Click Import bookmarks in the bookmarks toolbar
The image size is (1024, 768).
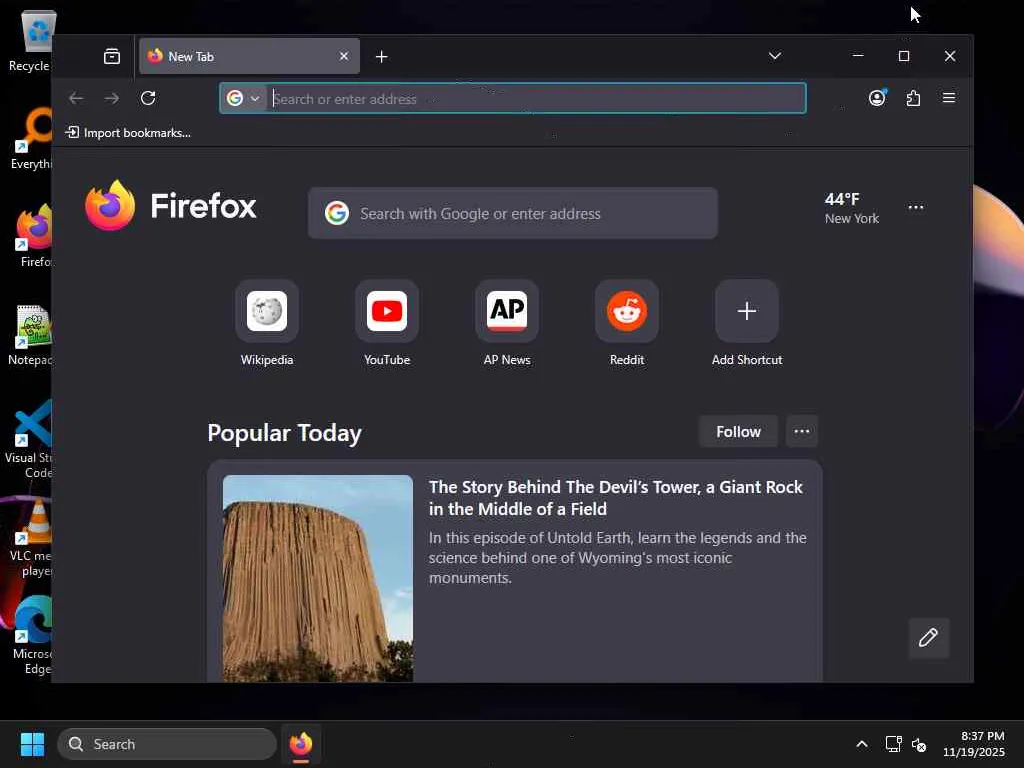pos(128,133)
